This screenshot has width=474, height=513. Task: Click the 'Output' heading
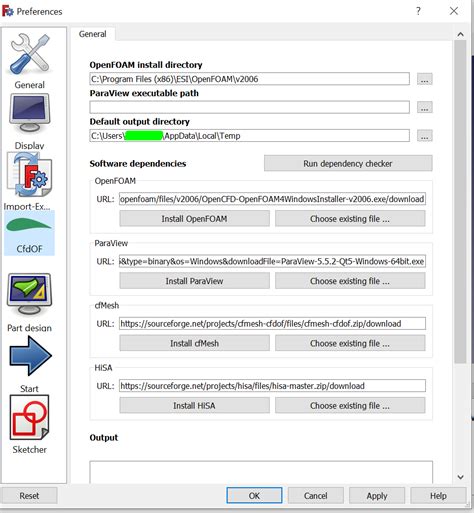pos(104,438)
